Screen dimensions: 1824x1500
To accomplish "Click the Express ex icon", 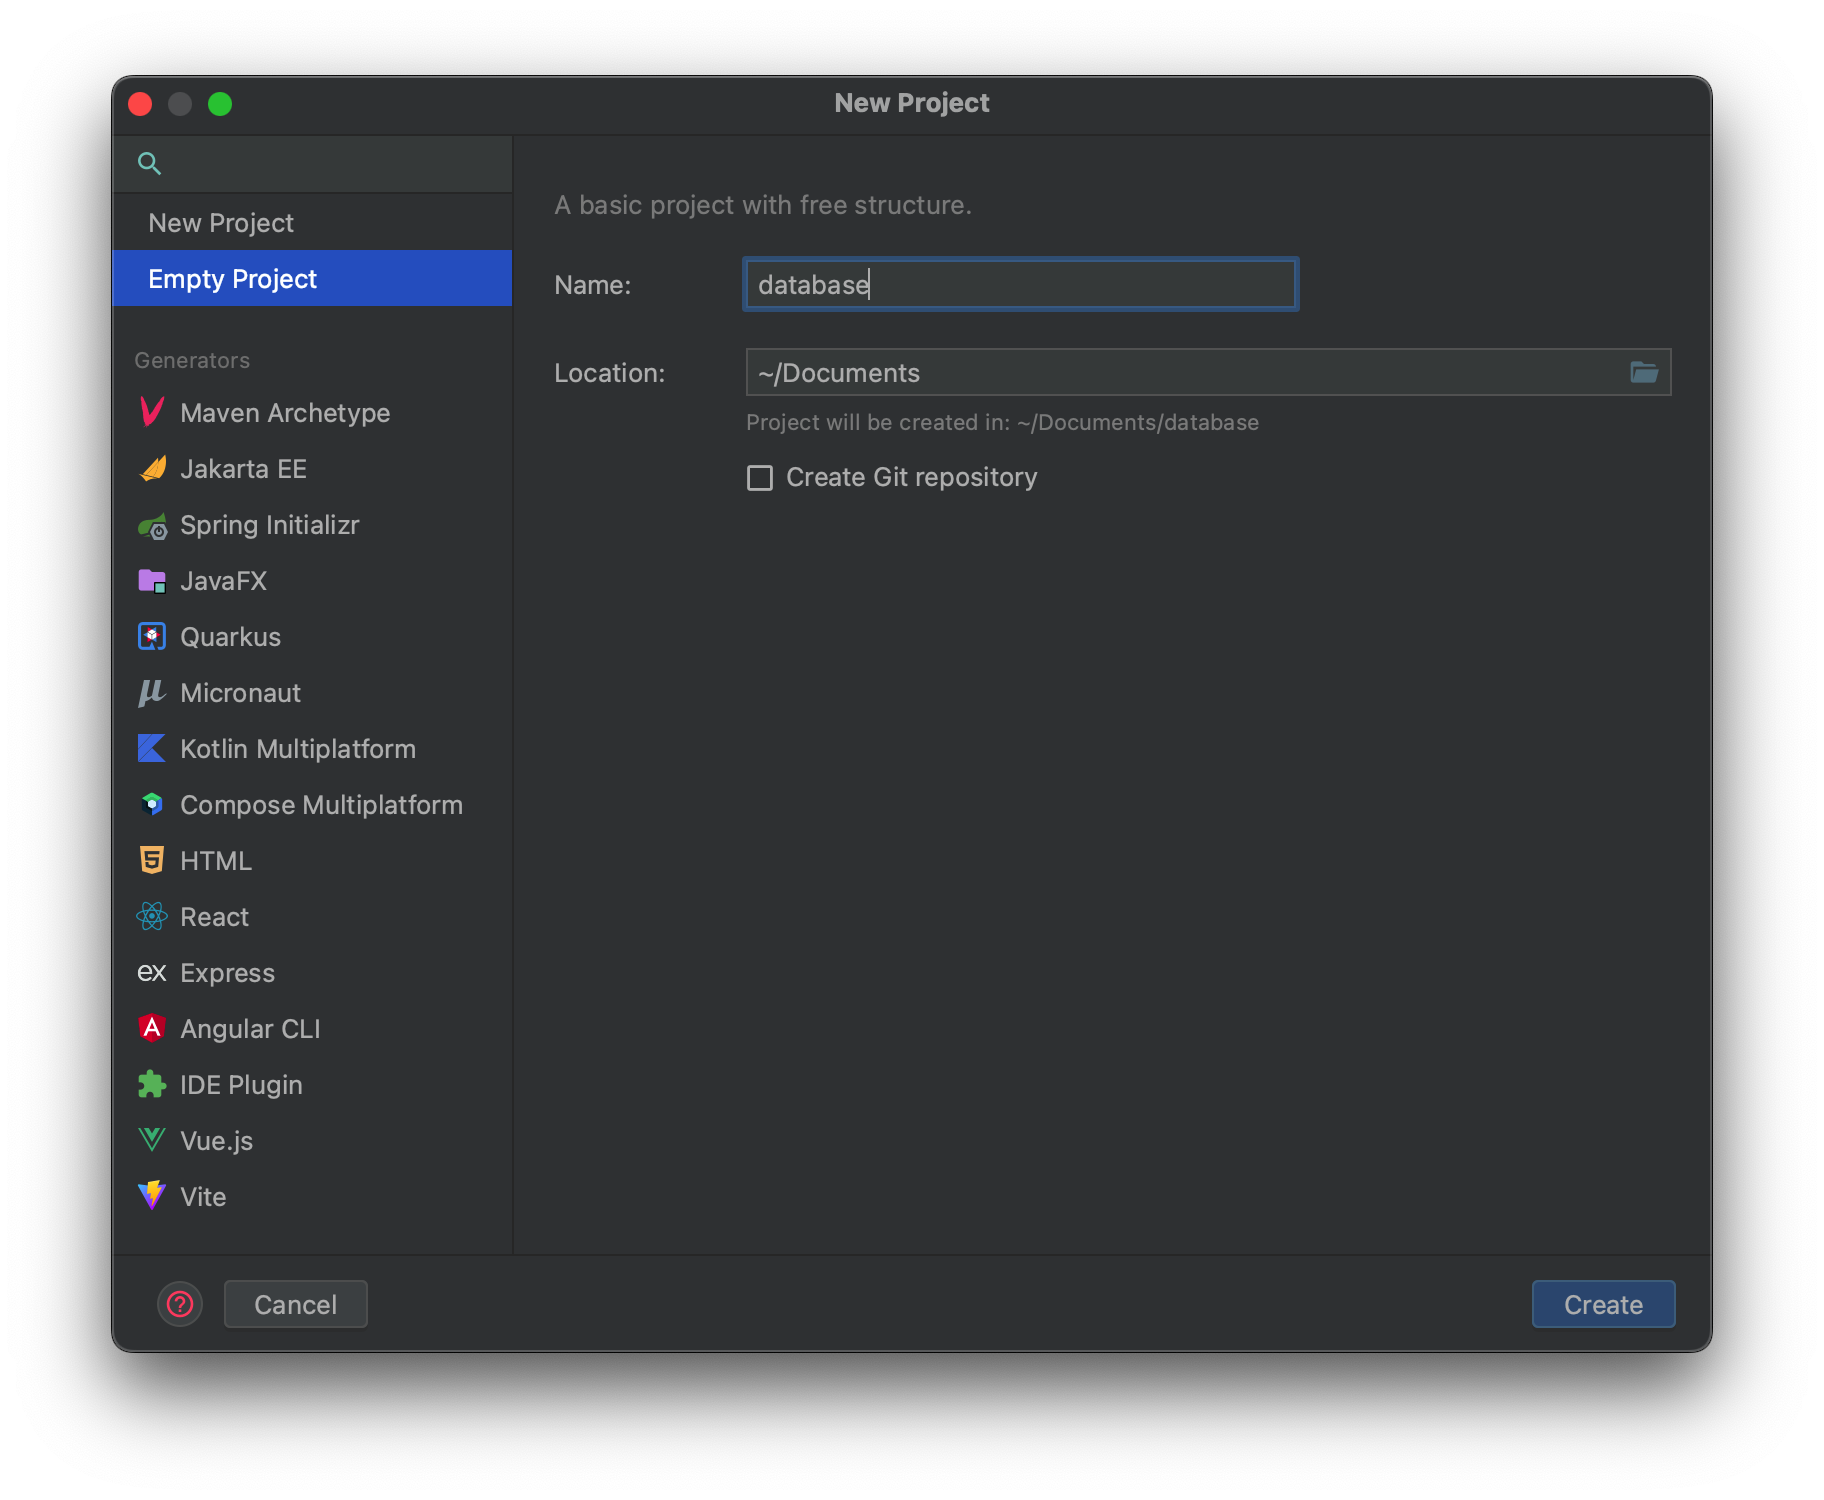I will tap(152, 972).
